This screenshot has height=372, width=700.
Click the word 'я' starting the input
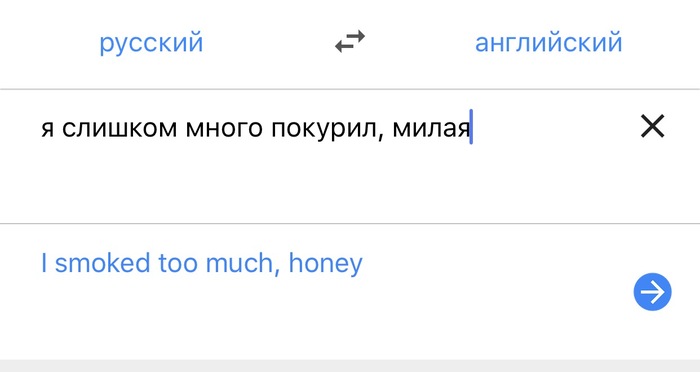pos(47,128)
